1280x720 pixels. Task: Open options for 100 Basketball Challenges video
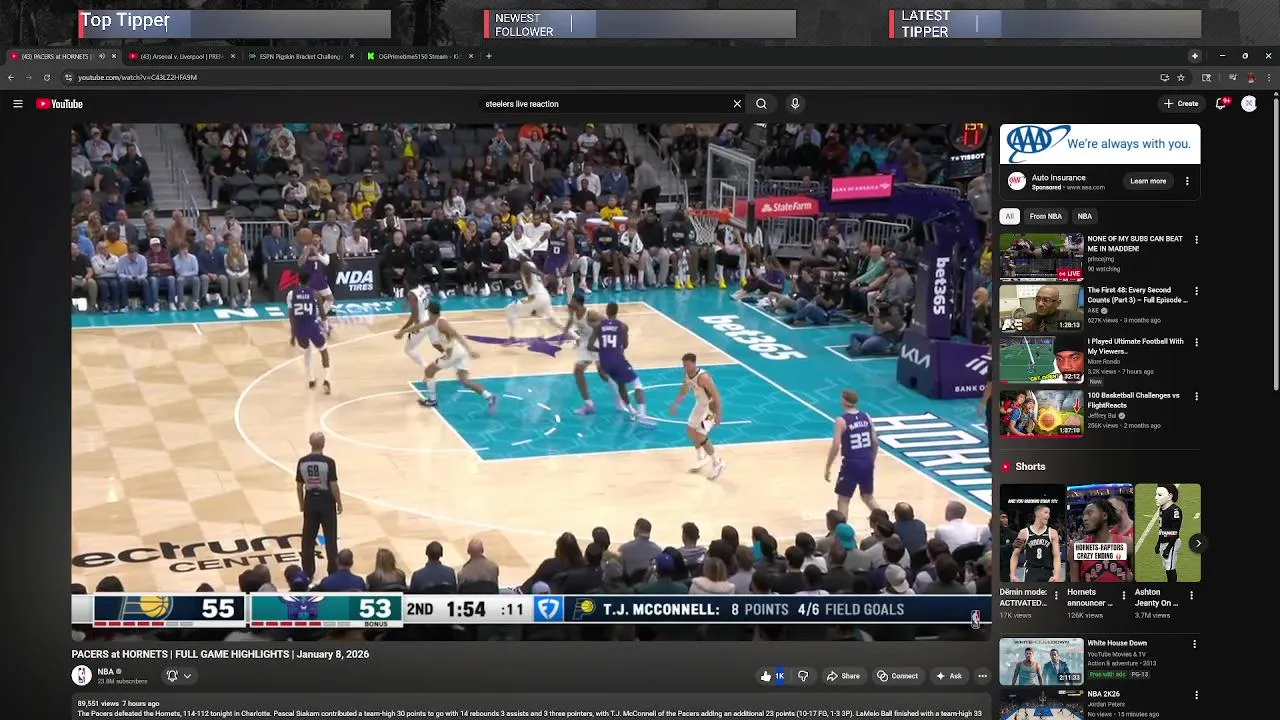tap(1196, 396)
